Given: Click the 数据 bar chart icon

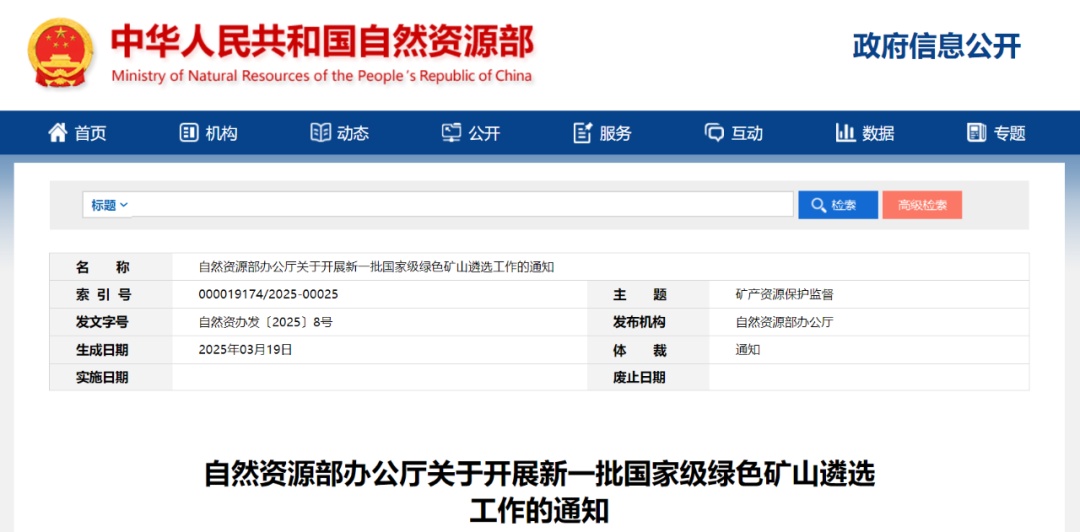Looking at the screenshot, I should click(845, 133).
